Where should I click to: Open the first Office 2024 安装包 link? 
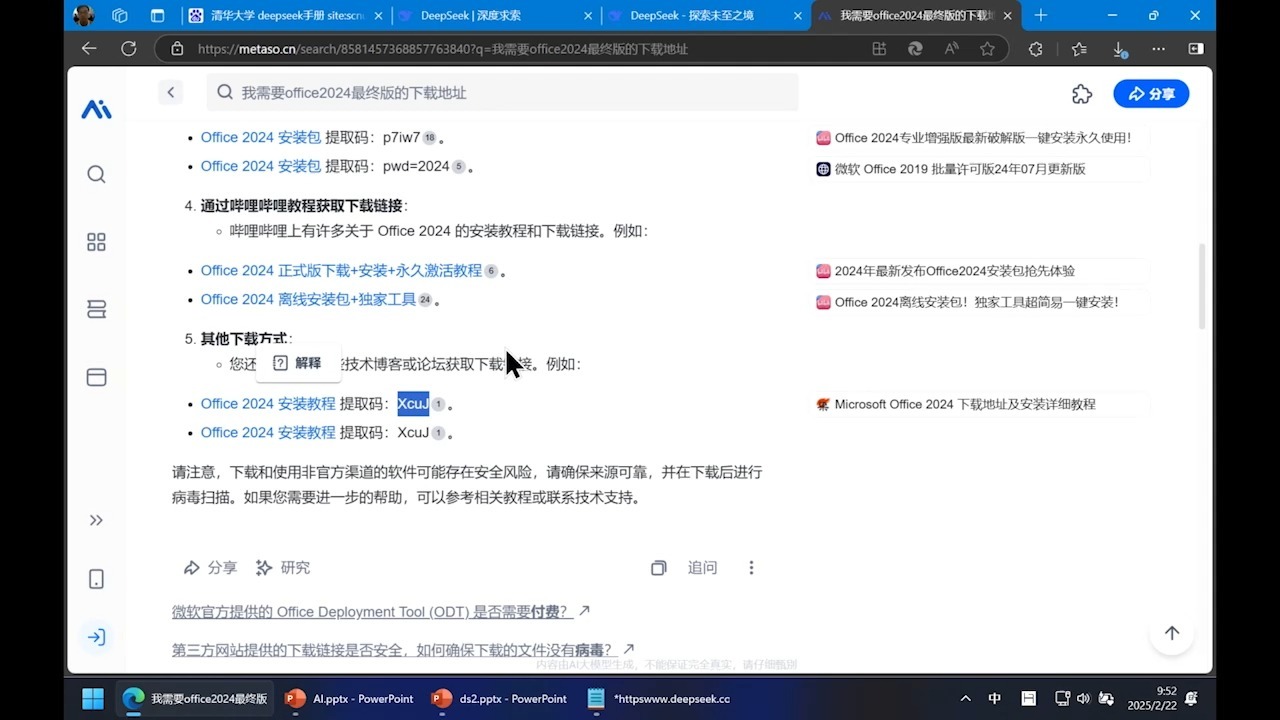261,137
